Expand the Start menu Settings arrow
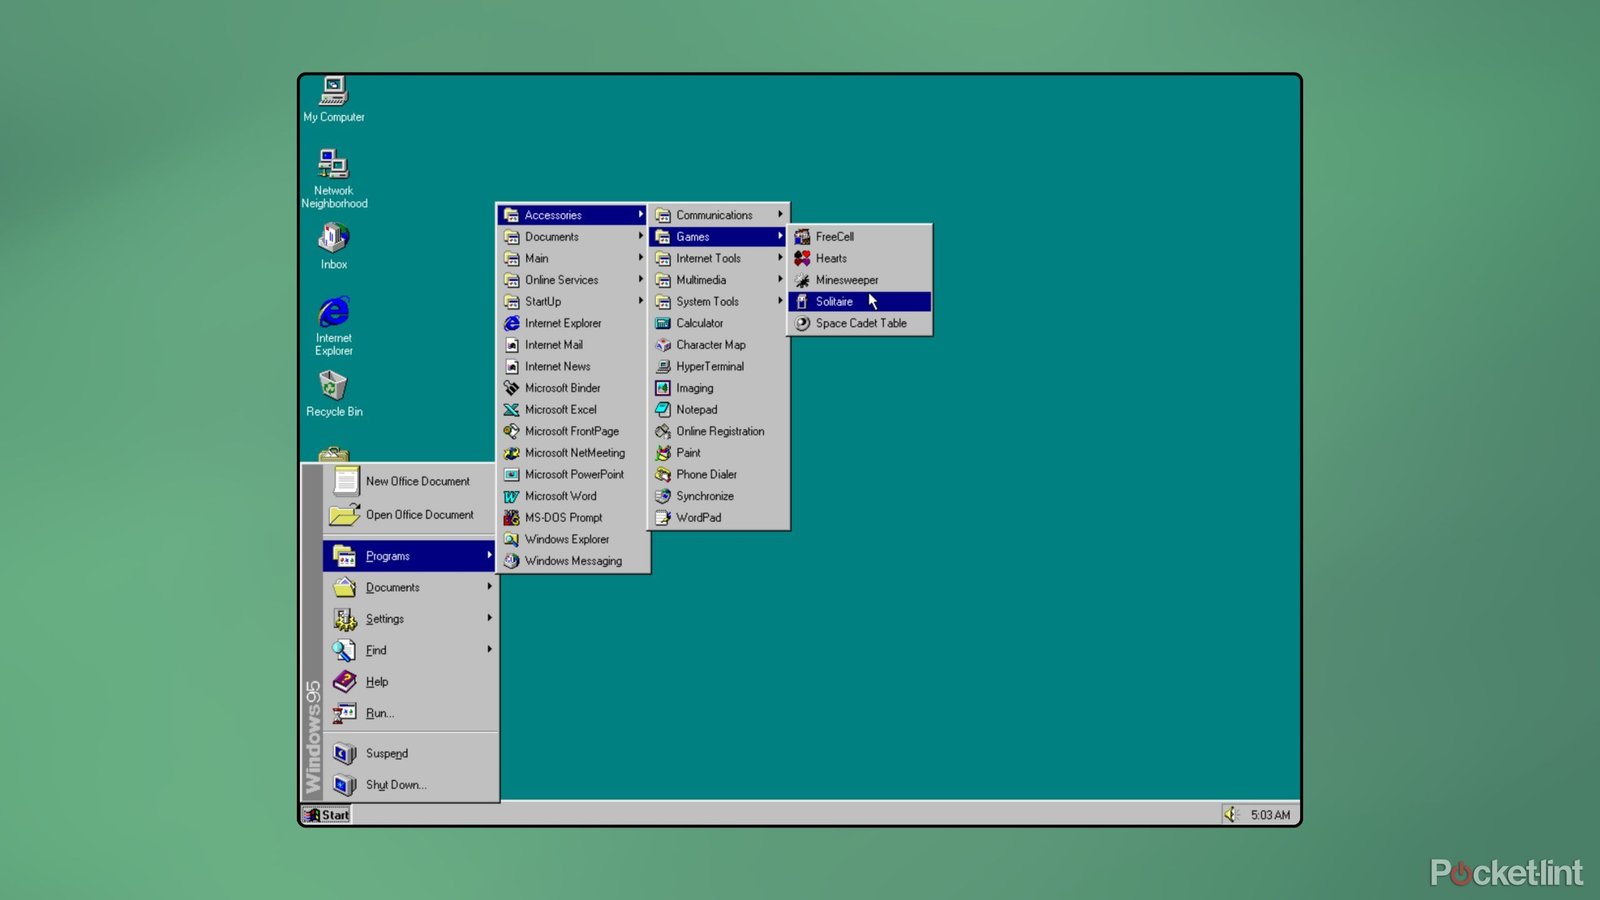This screenshot has width=1600, height=900. tap(489, 618)
